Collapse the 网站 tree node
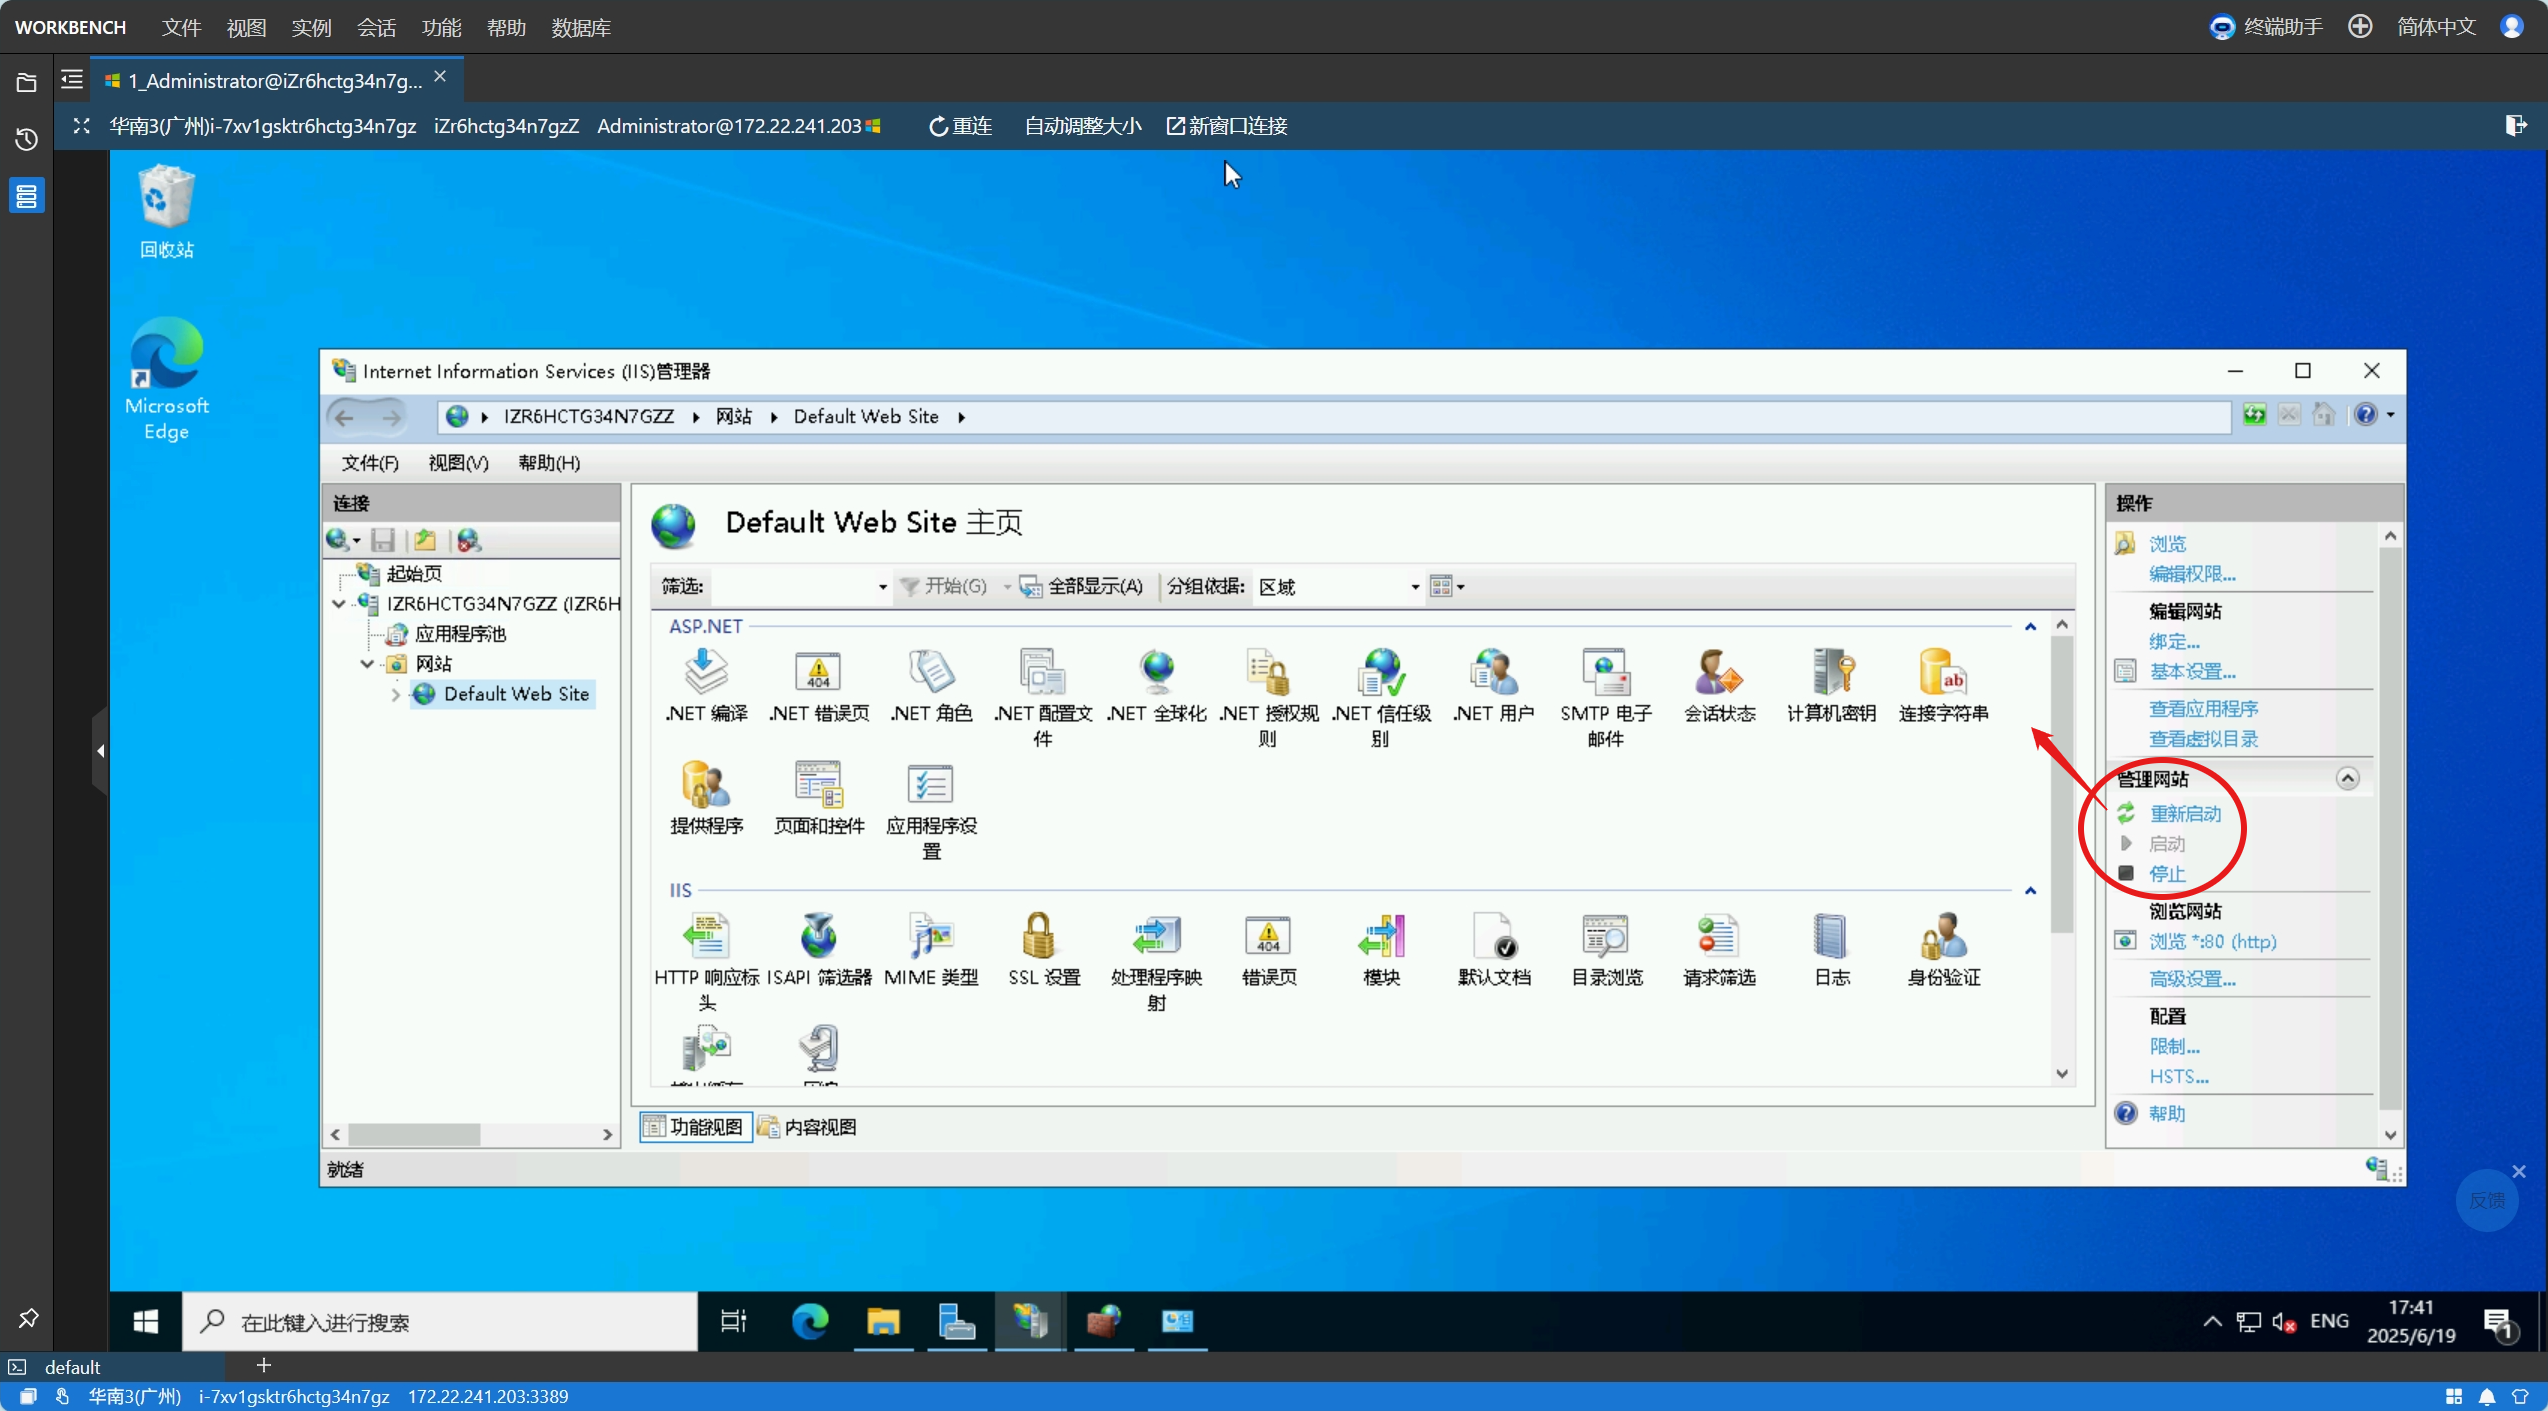2548x1411 pixels. (367, 664)
